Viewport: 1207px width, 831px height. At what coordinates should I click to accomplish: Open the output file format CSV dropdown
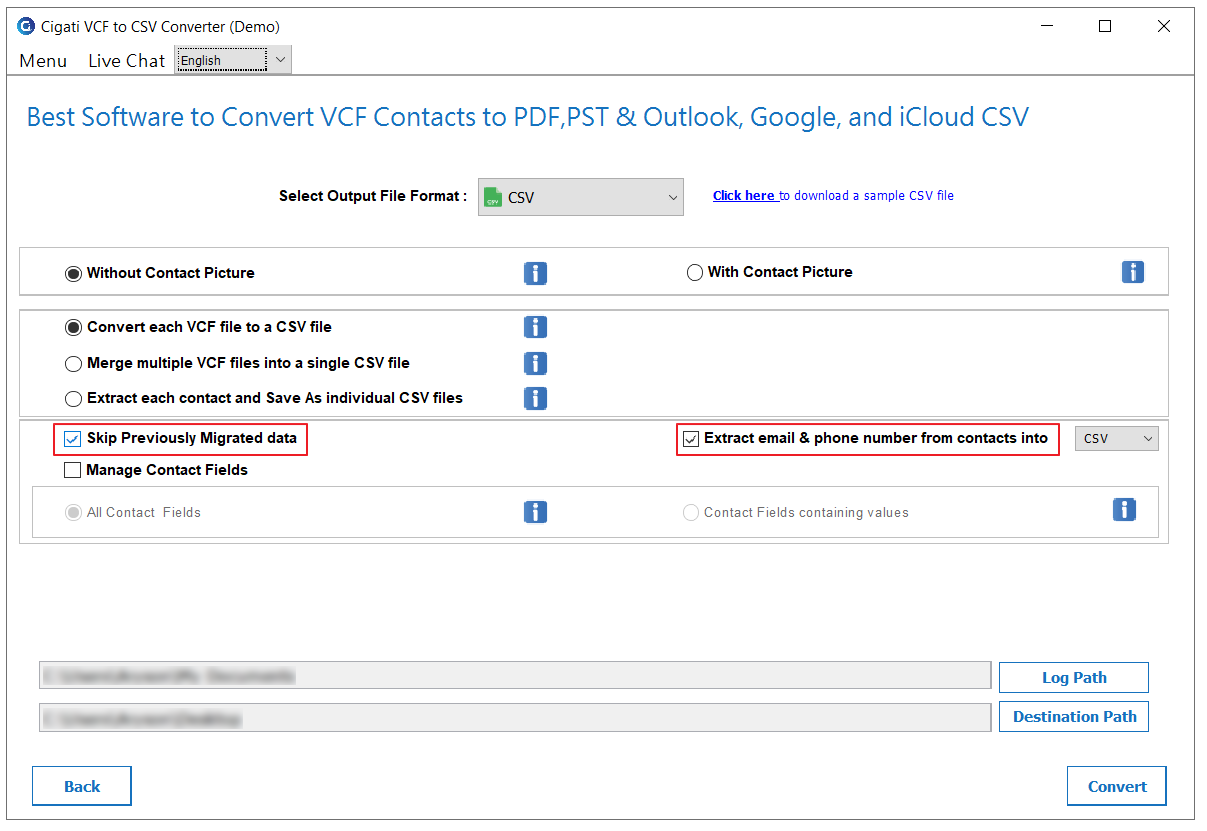point(581,197)
